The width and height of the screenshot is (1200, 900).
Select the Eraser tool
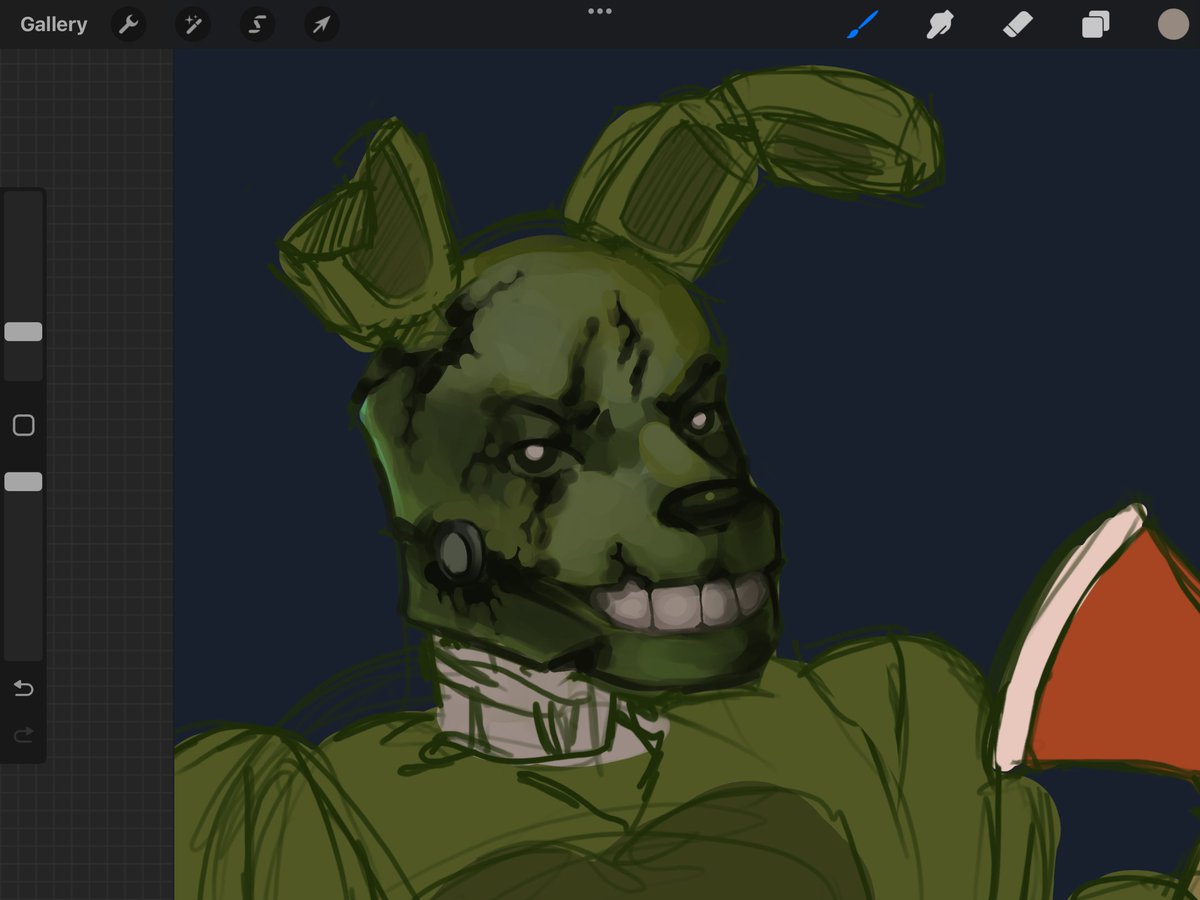coord(1018,24)
